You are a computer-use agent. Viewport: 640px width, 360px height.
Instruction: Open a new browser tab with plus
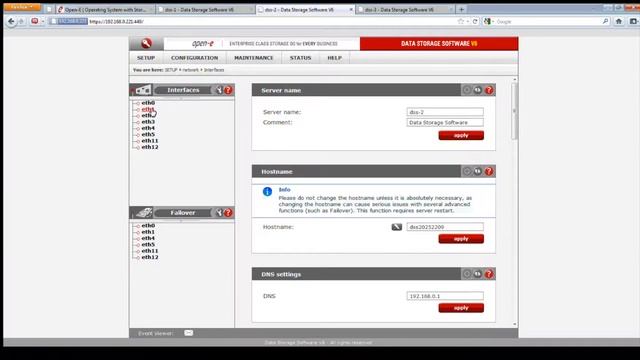(x=462, y=9)
